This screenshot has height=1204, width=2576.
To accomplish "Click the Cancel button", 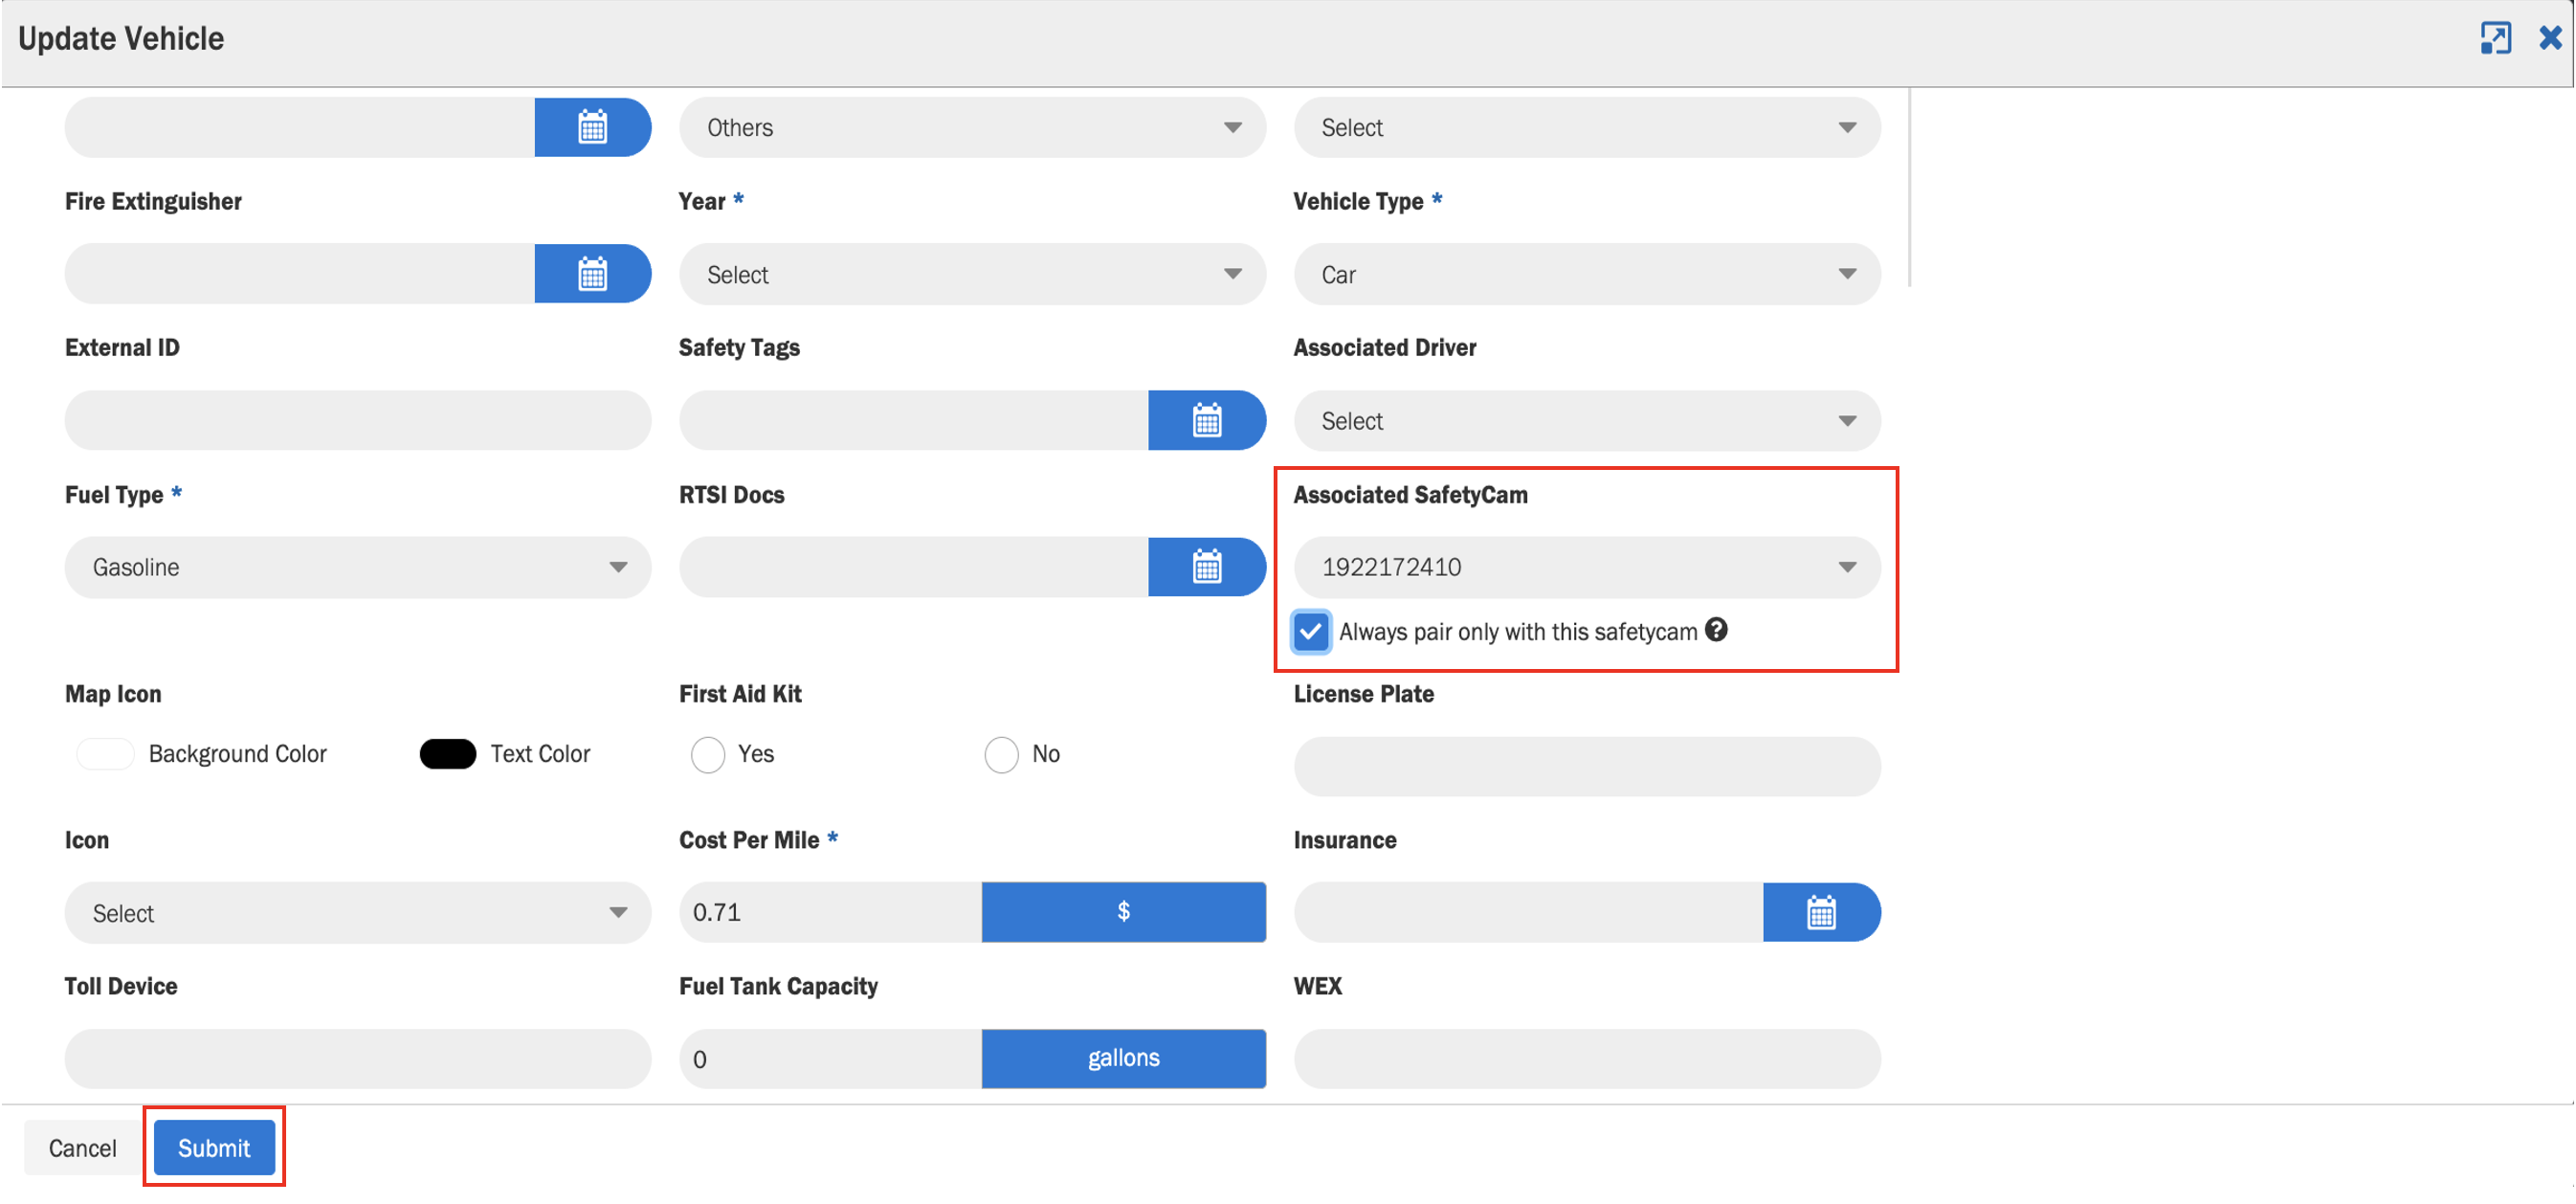I will point(82,1147).
